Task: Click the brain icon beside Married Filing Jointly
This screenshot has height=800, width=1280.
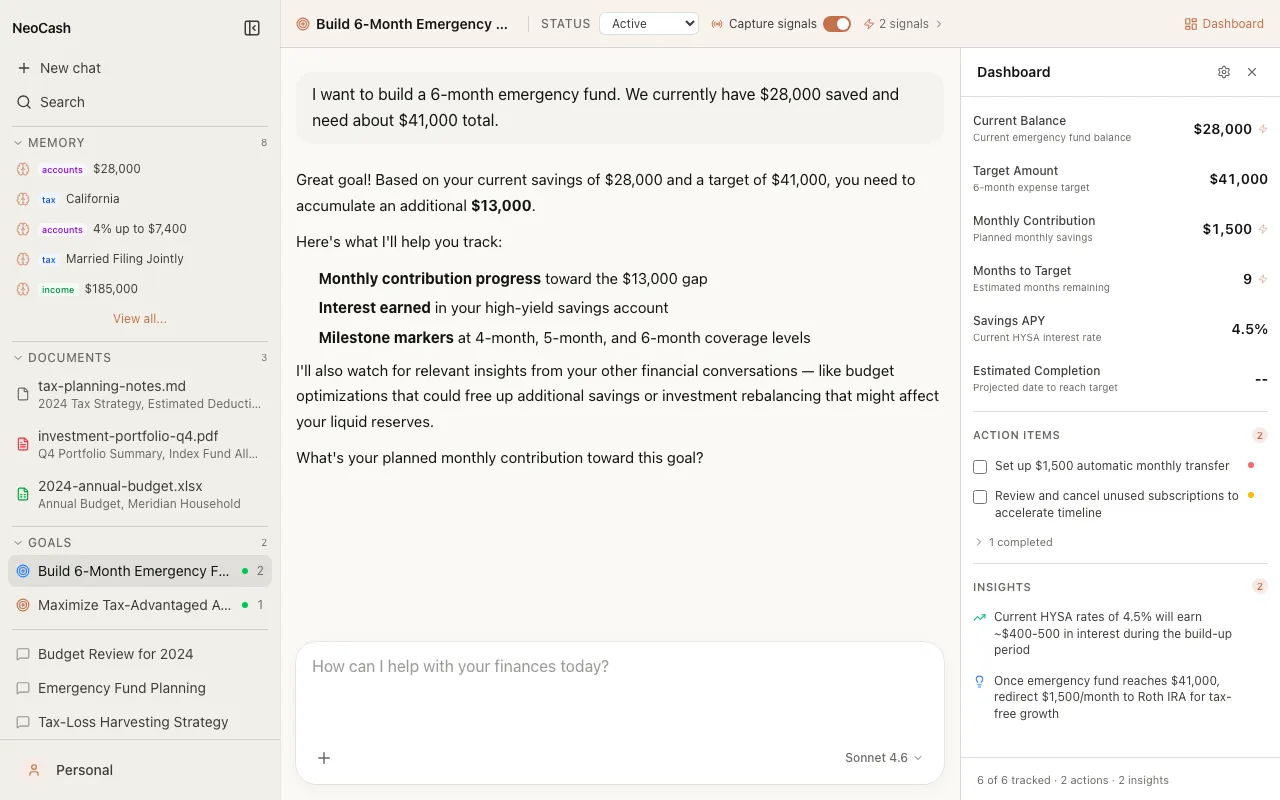Action: (x=23, y=259)
